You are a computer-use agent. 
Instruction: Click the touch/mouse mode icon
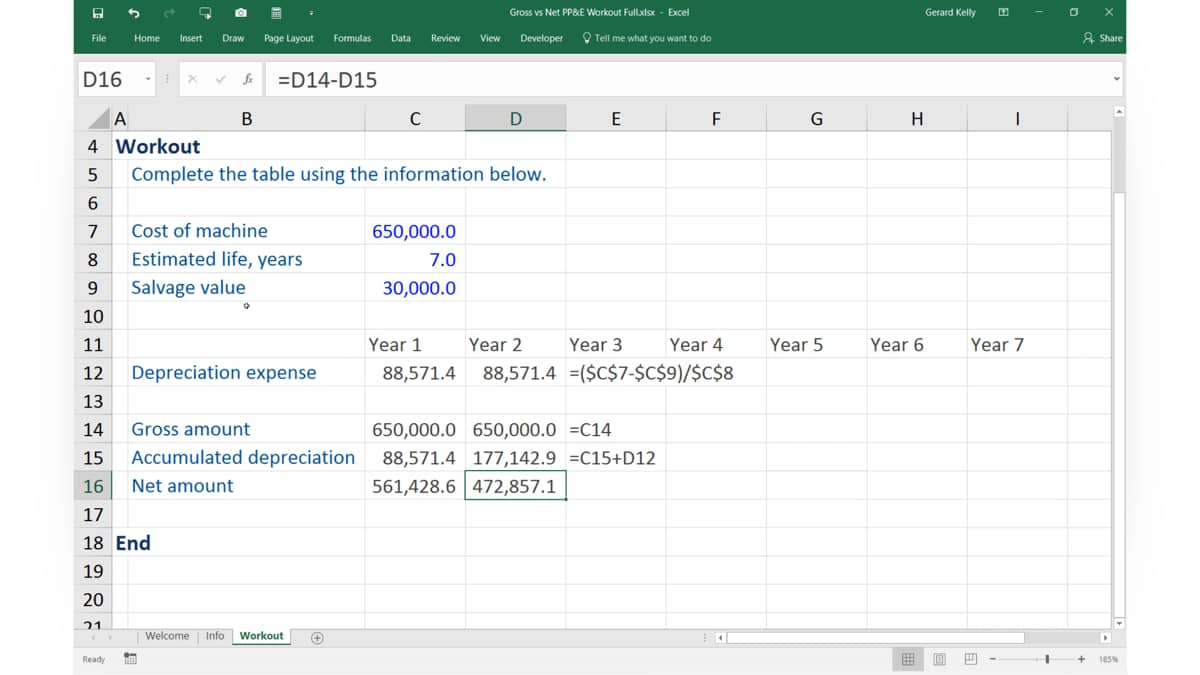[x=205, y=13]
